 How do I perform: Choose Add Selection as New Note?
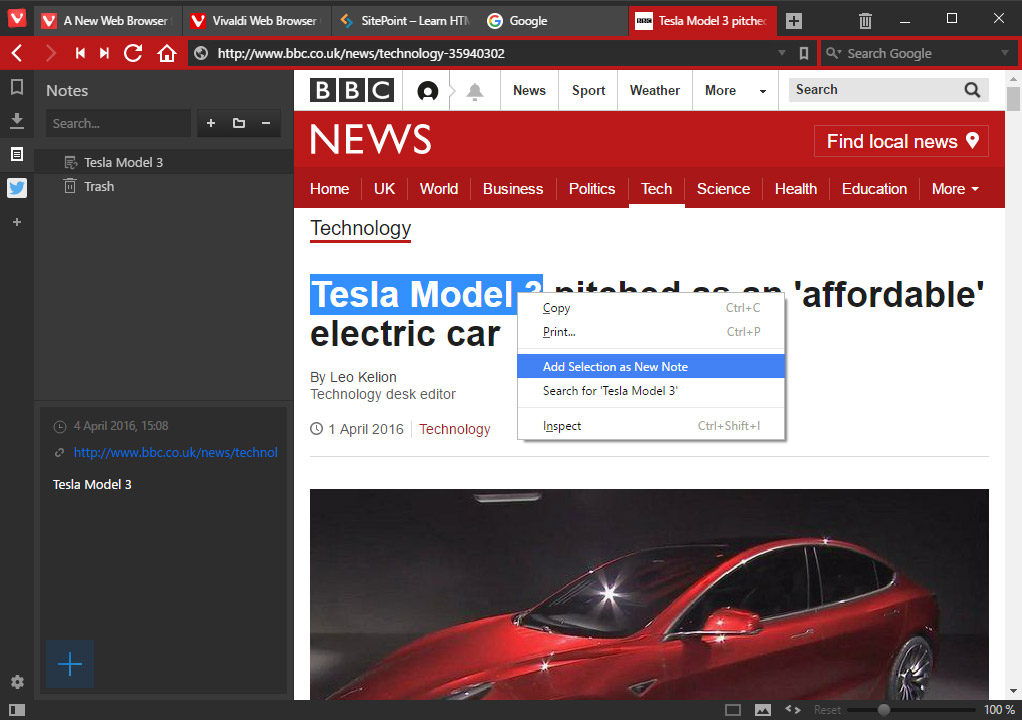pyautogui.click(x=615, y=367)
